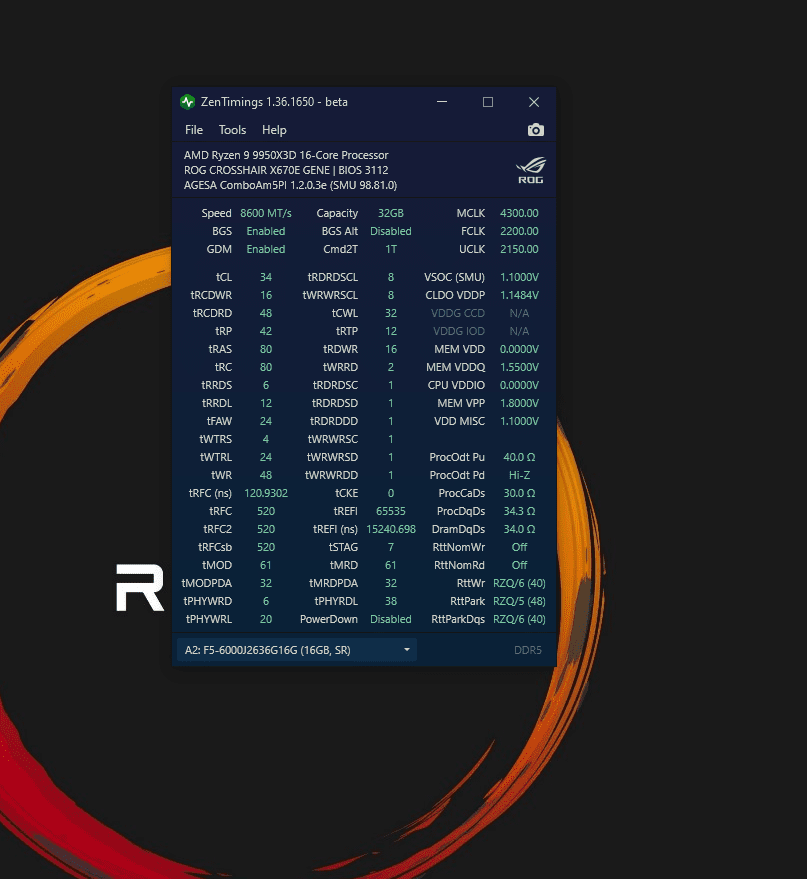Click the AMD Ryzen 9 9950X3D processor name
Screen dimensions: 807x879
[286, 155]
